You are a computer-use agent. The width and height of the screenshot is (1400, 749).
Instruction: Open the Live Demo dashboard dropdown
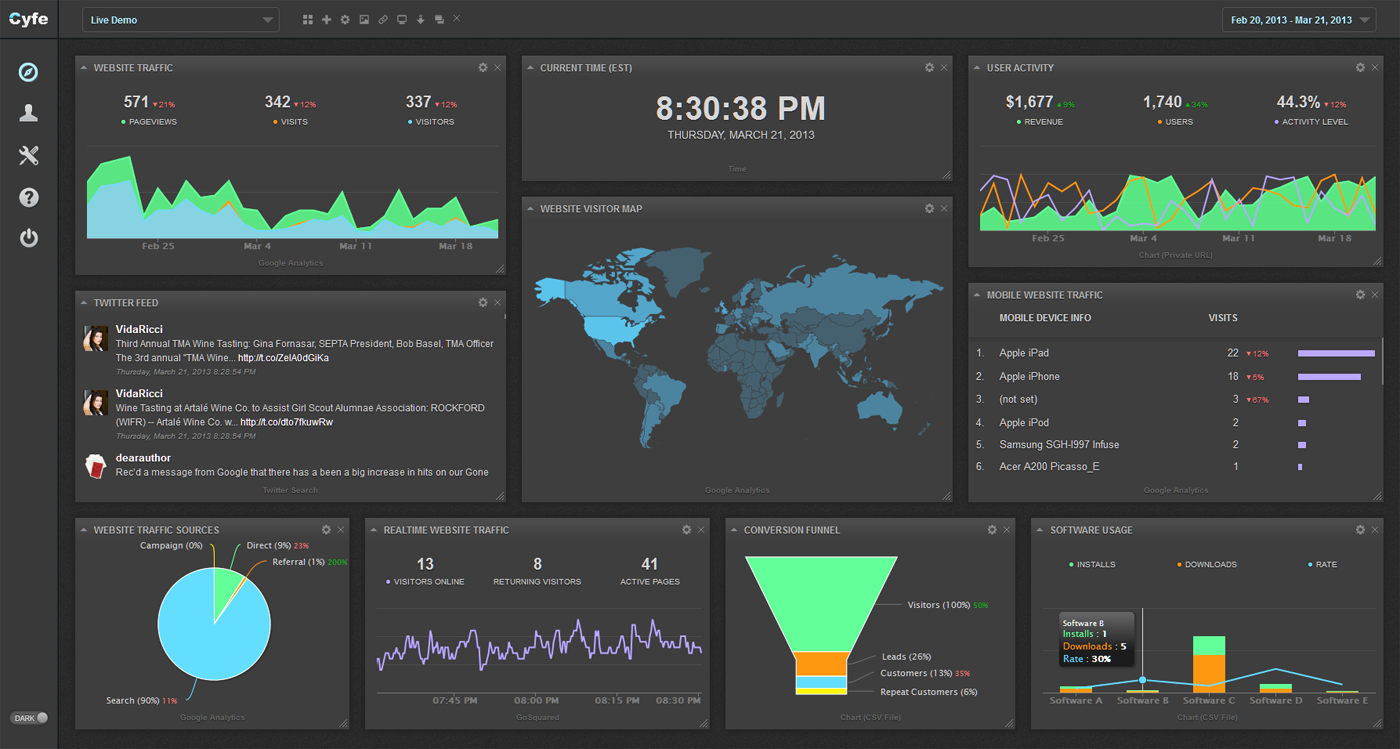tap(181, 20)
